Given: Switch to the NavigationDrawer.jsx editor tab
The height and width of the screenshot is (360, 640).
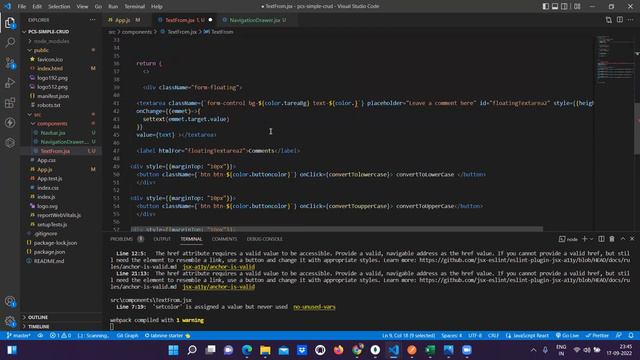Looking at the screenshot, I should point(256,20).
